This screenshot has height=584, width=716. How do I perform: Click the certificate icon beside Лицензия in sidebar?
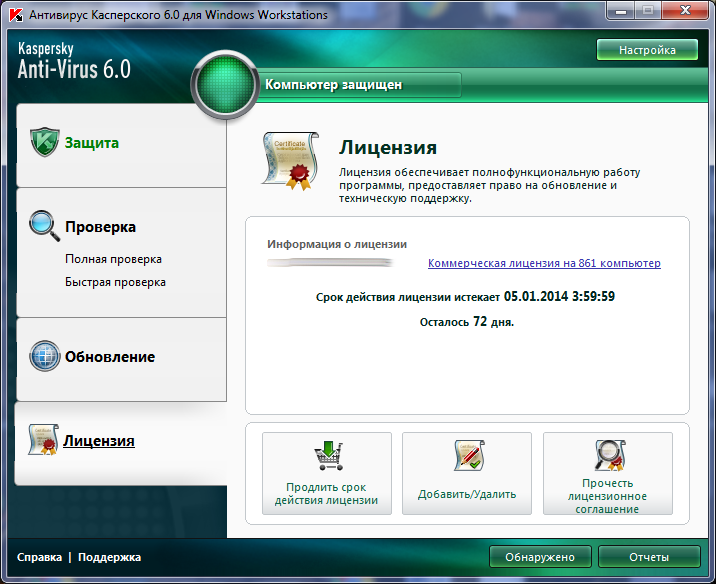(43, 439)
